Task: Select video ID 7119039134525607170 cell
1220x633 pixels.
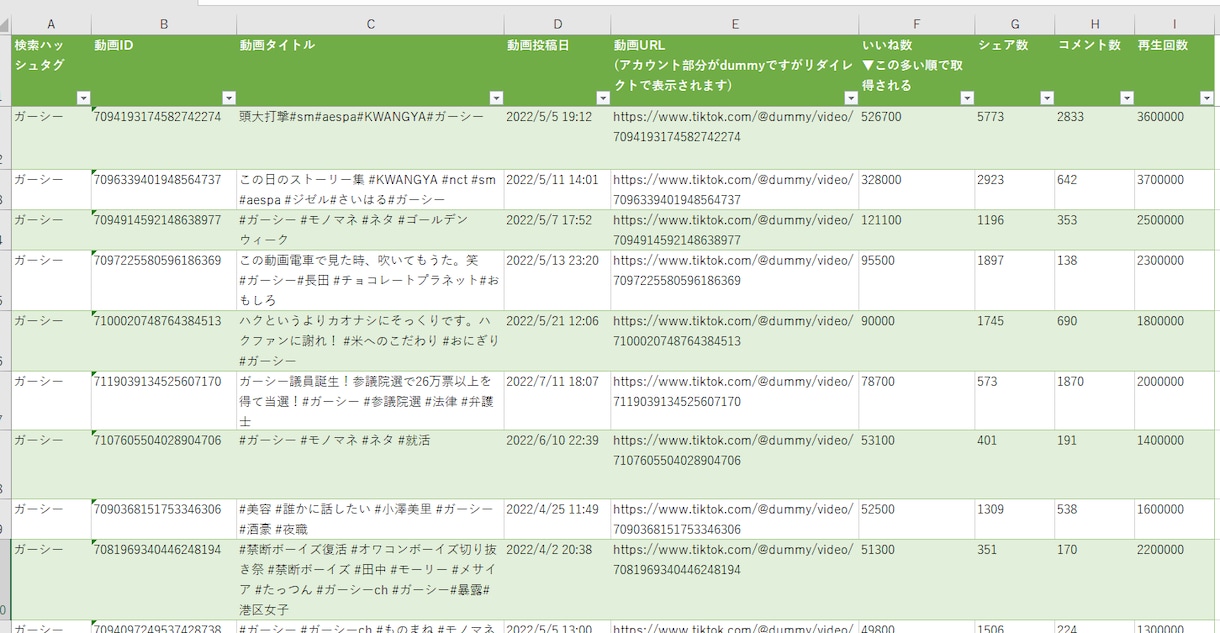Action: 164,401
